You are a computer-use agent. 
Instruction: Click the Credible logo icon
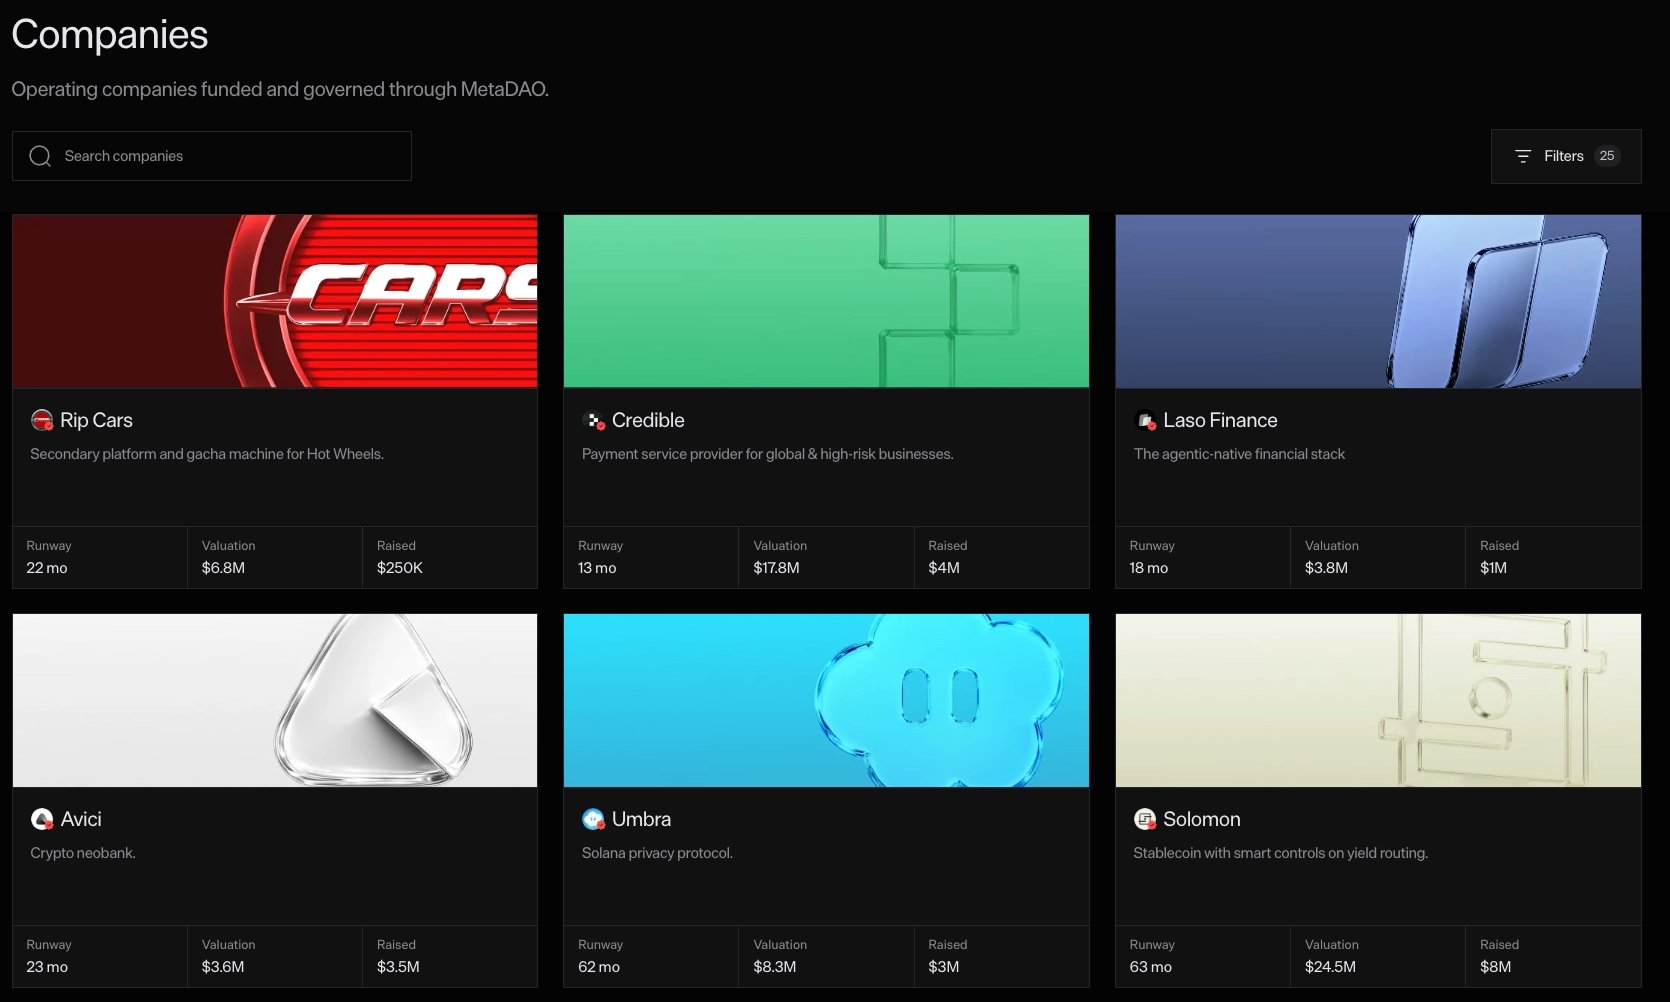594,420
